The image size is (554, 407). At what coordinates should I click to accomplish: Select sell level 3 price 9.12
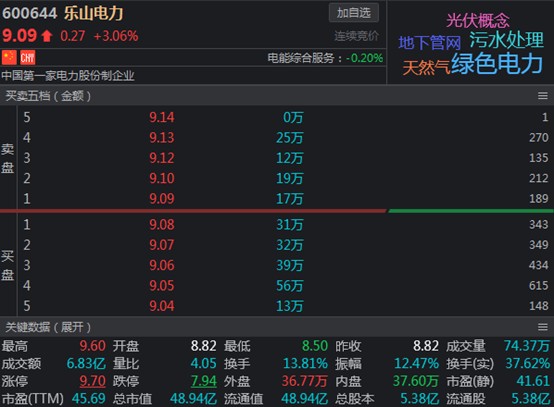click(x=162, y=158)
